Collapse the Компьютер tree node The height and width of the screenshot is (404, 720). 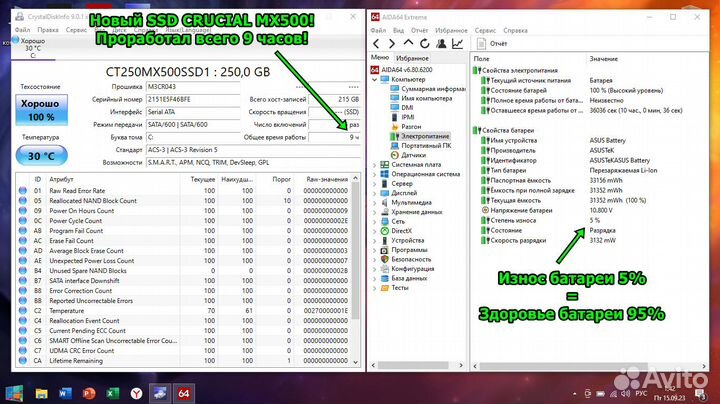374,79
